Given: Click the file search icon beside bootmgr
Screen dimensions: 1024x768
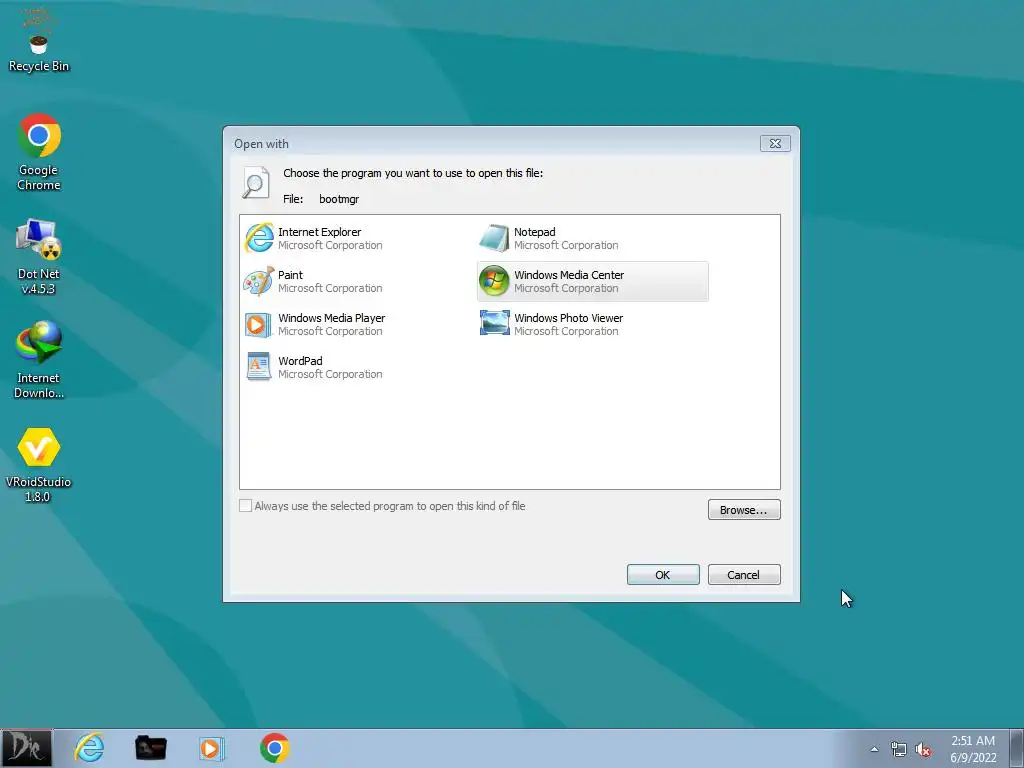Looking at the screenshot, I should click(x=255, y=182).
